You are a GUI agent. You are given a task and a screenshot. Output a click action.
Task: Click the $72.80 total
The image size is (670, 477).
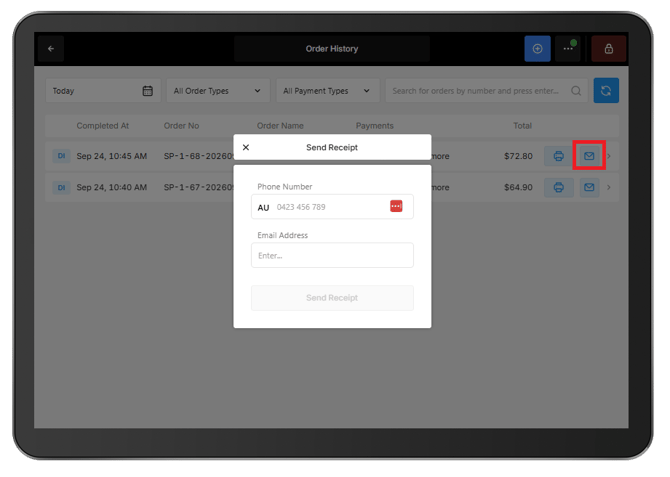click(518, 156)
